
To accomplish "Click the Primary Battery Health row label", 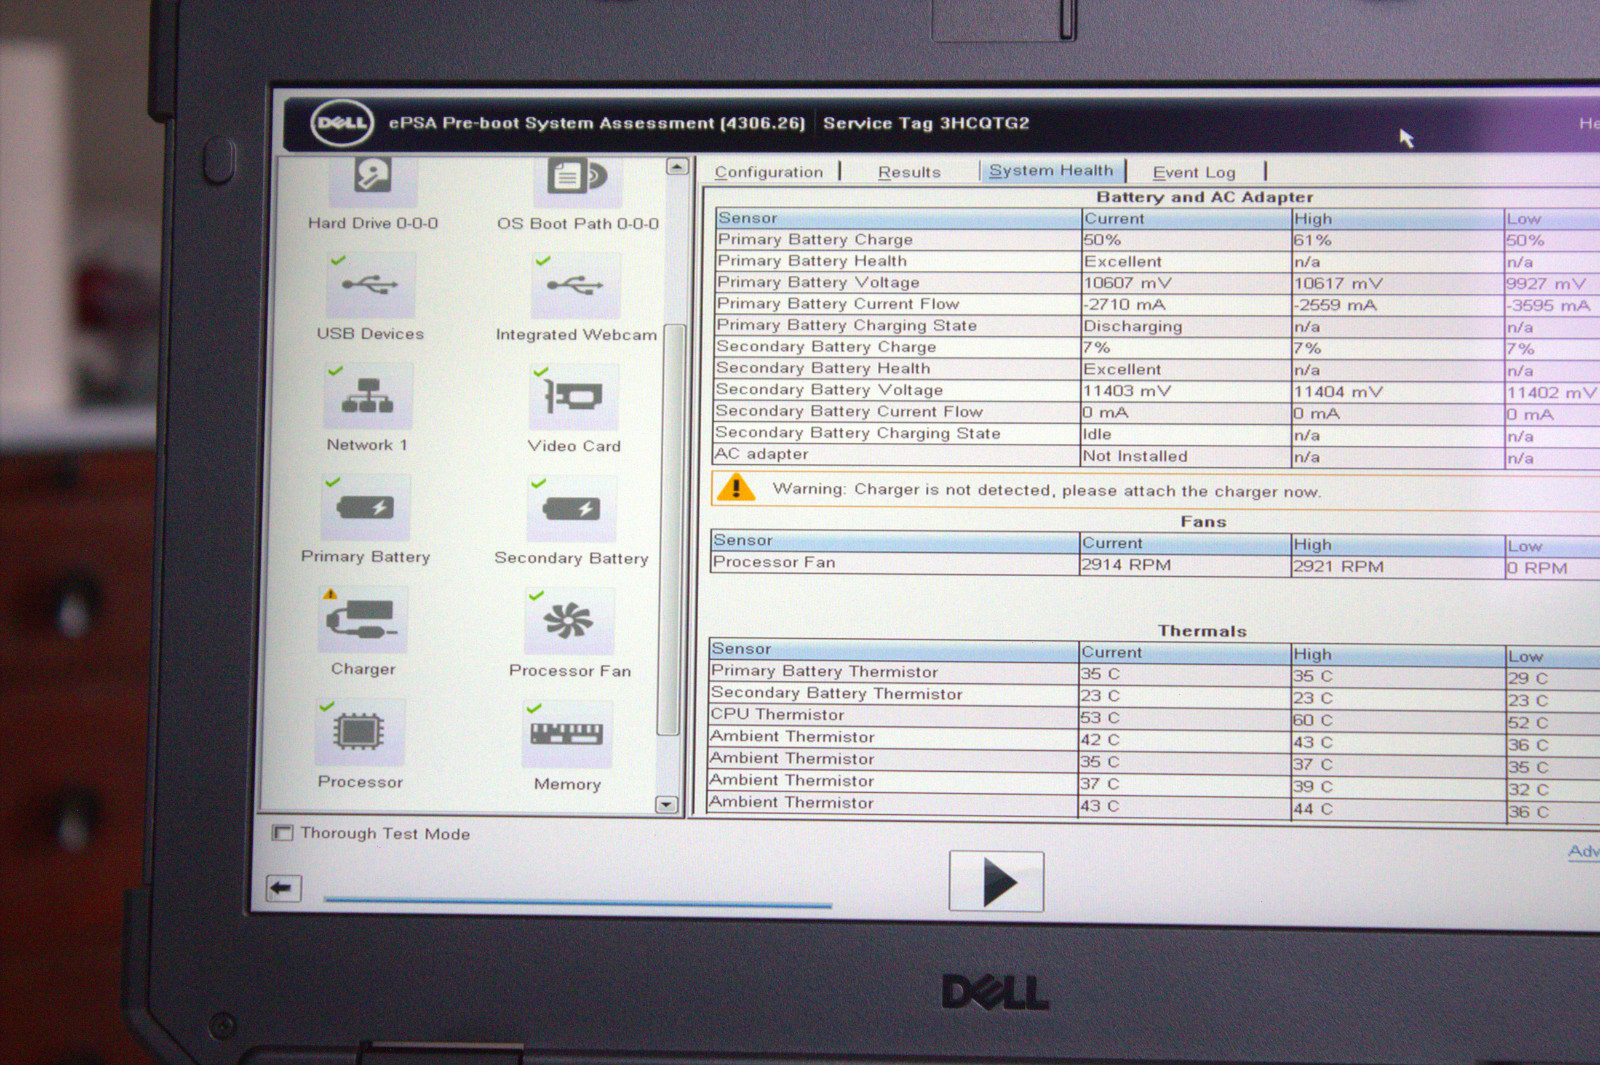I will (x=812, y=261).
